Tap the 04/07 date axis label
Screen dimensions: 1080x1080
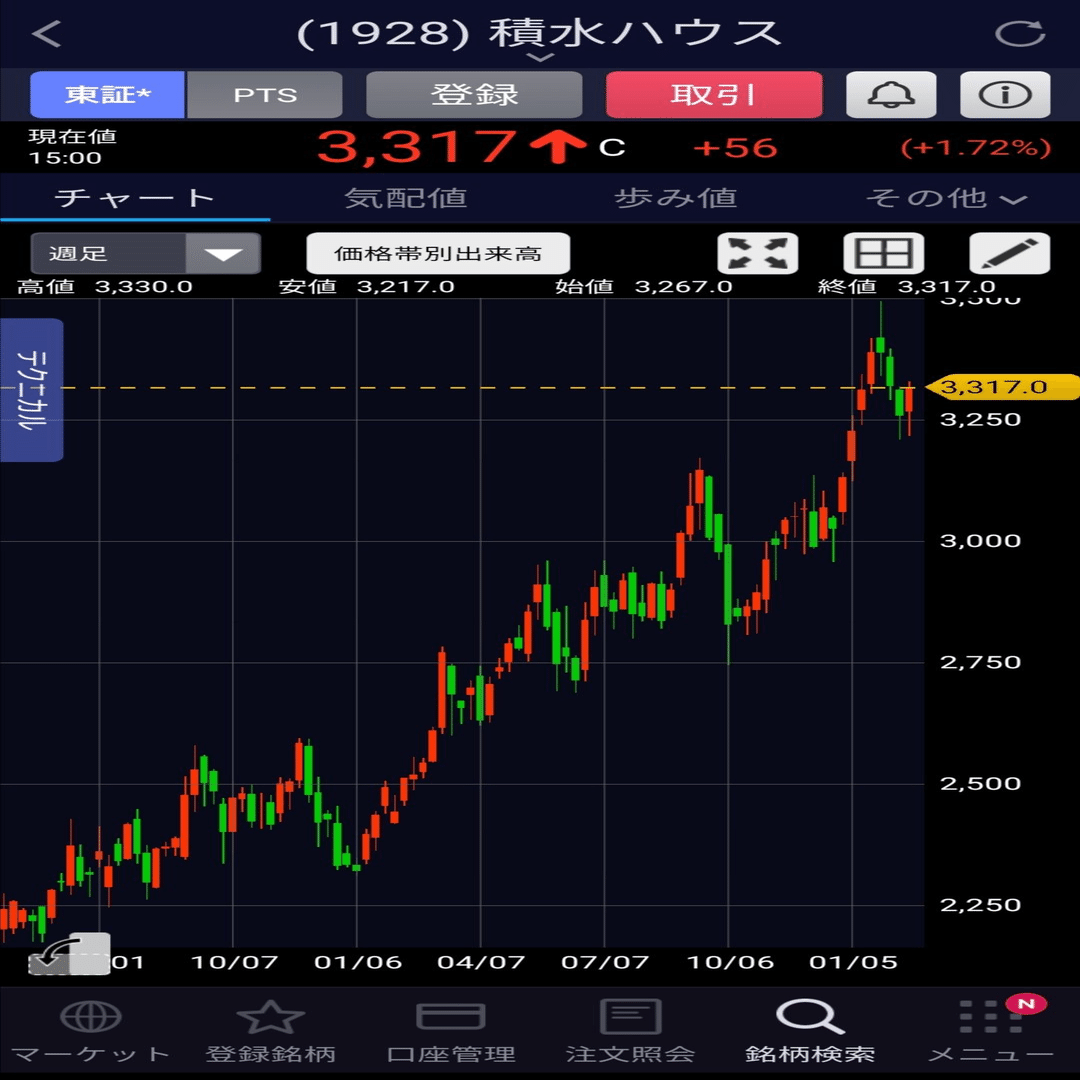coord(481,962)
